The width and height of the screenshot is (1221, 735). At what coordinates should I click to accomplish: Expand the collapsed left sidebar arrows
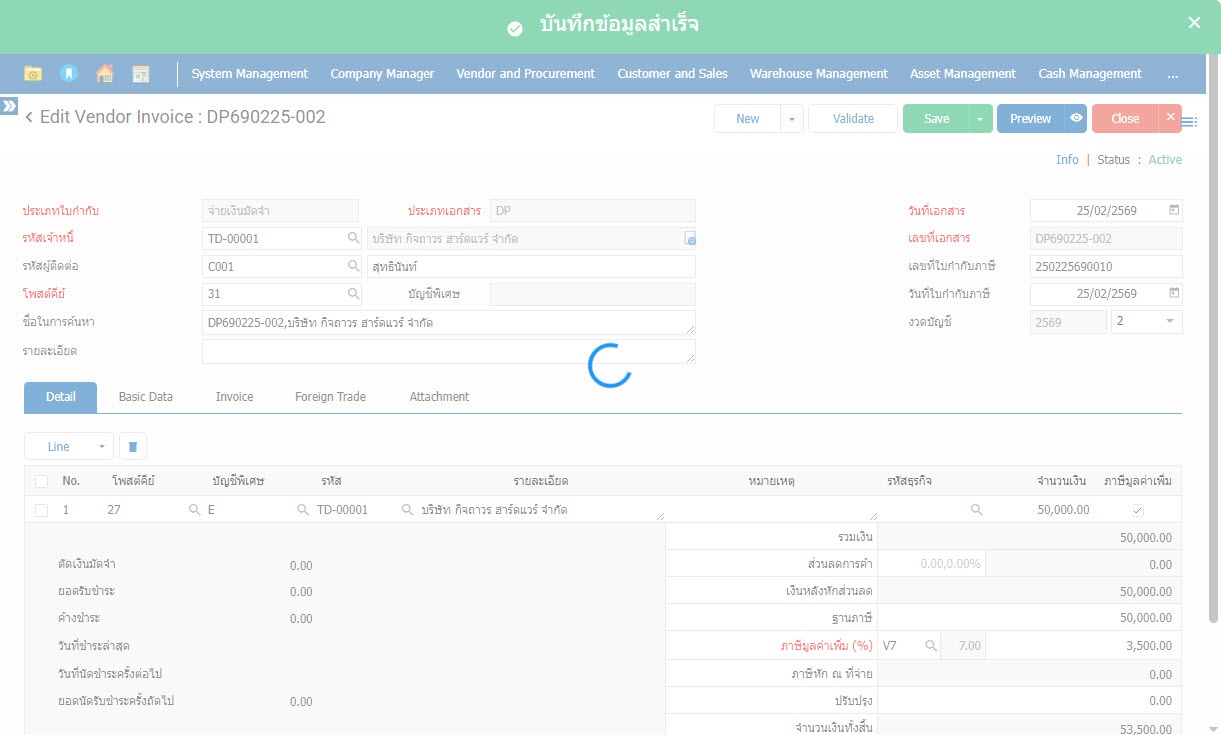coord(9,105)
